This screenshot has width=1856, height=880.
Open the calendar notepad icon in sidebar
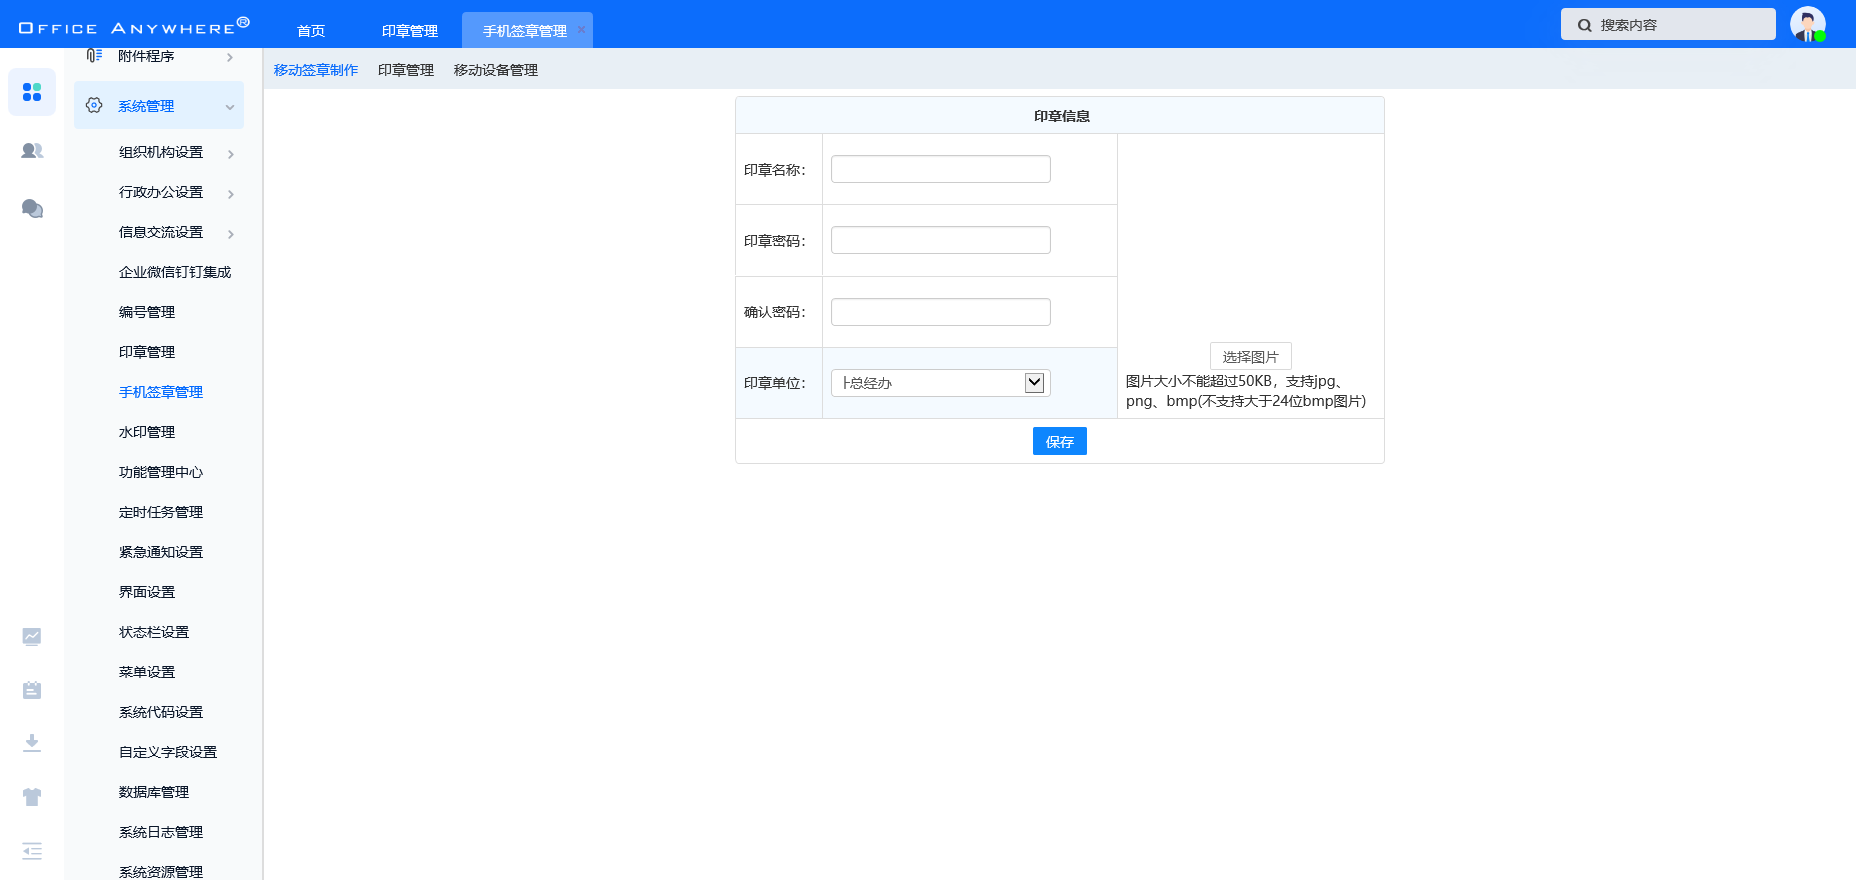32,690
